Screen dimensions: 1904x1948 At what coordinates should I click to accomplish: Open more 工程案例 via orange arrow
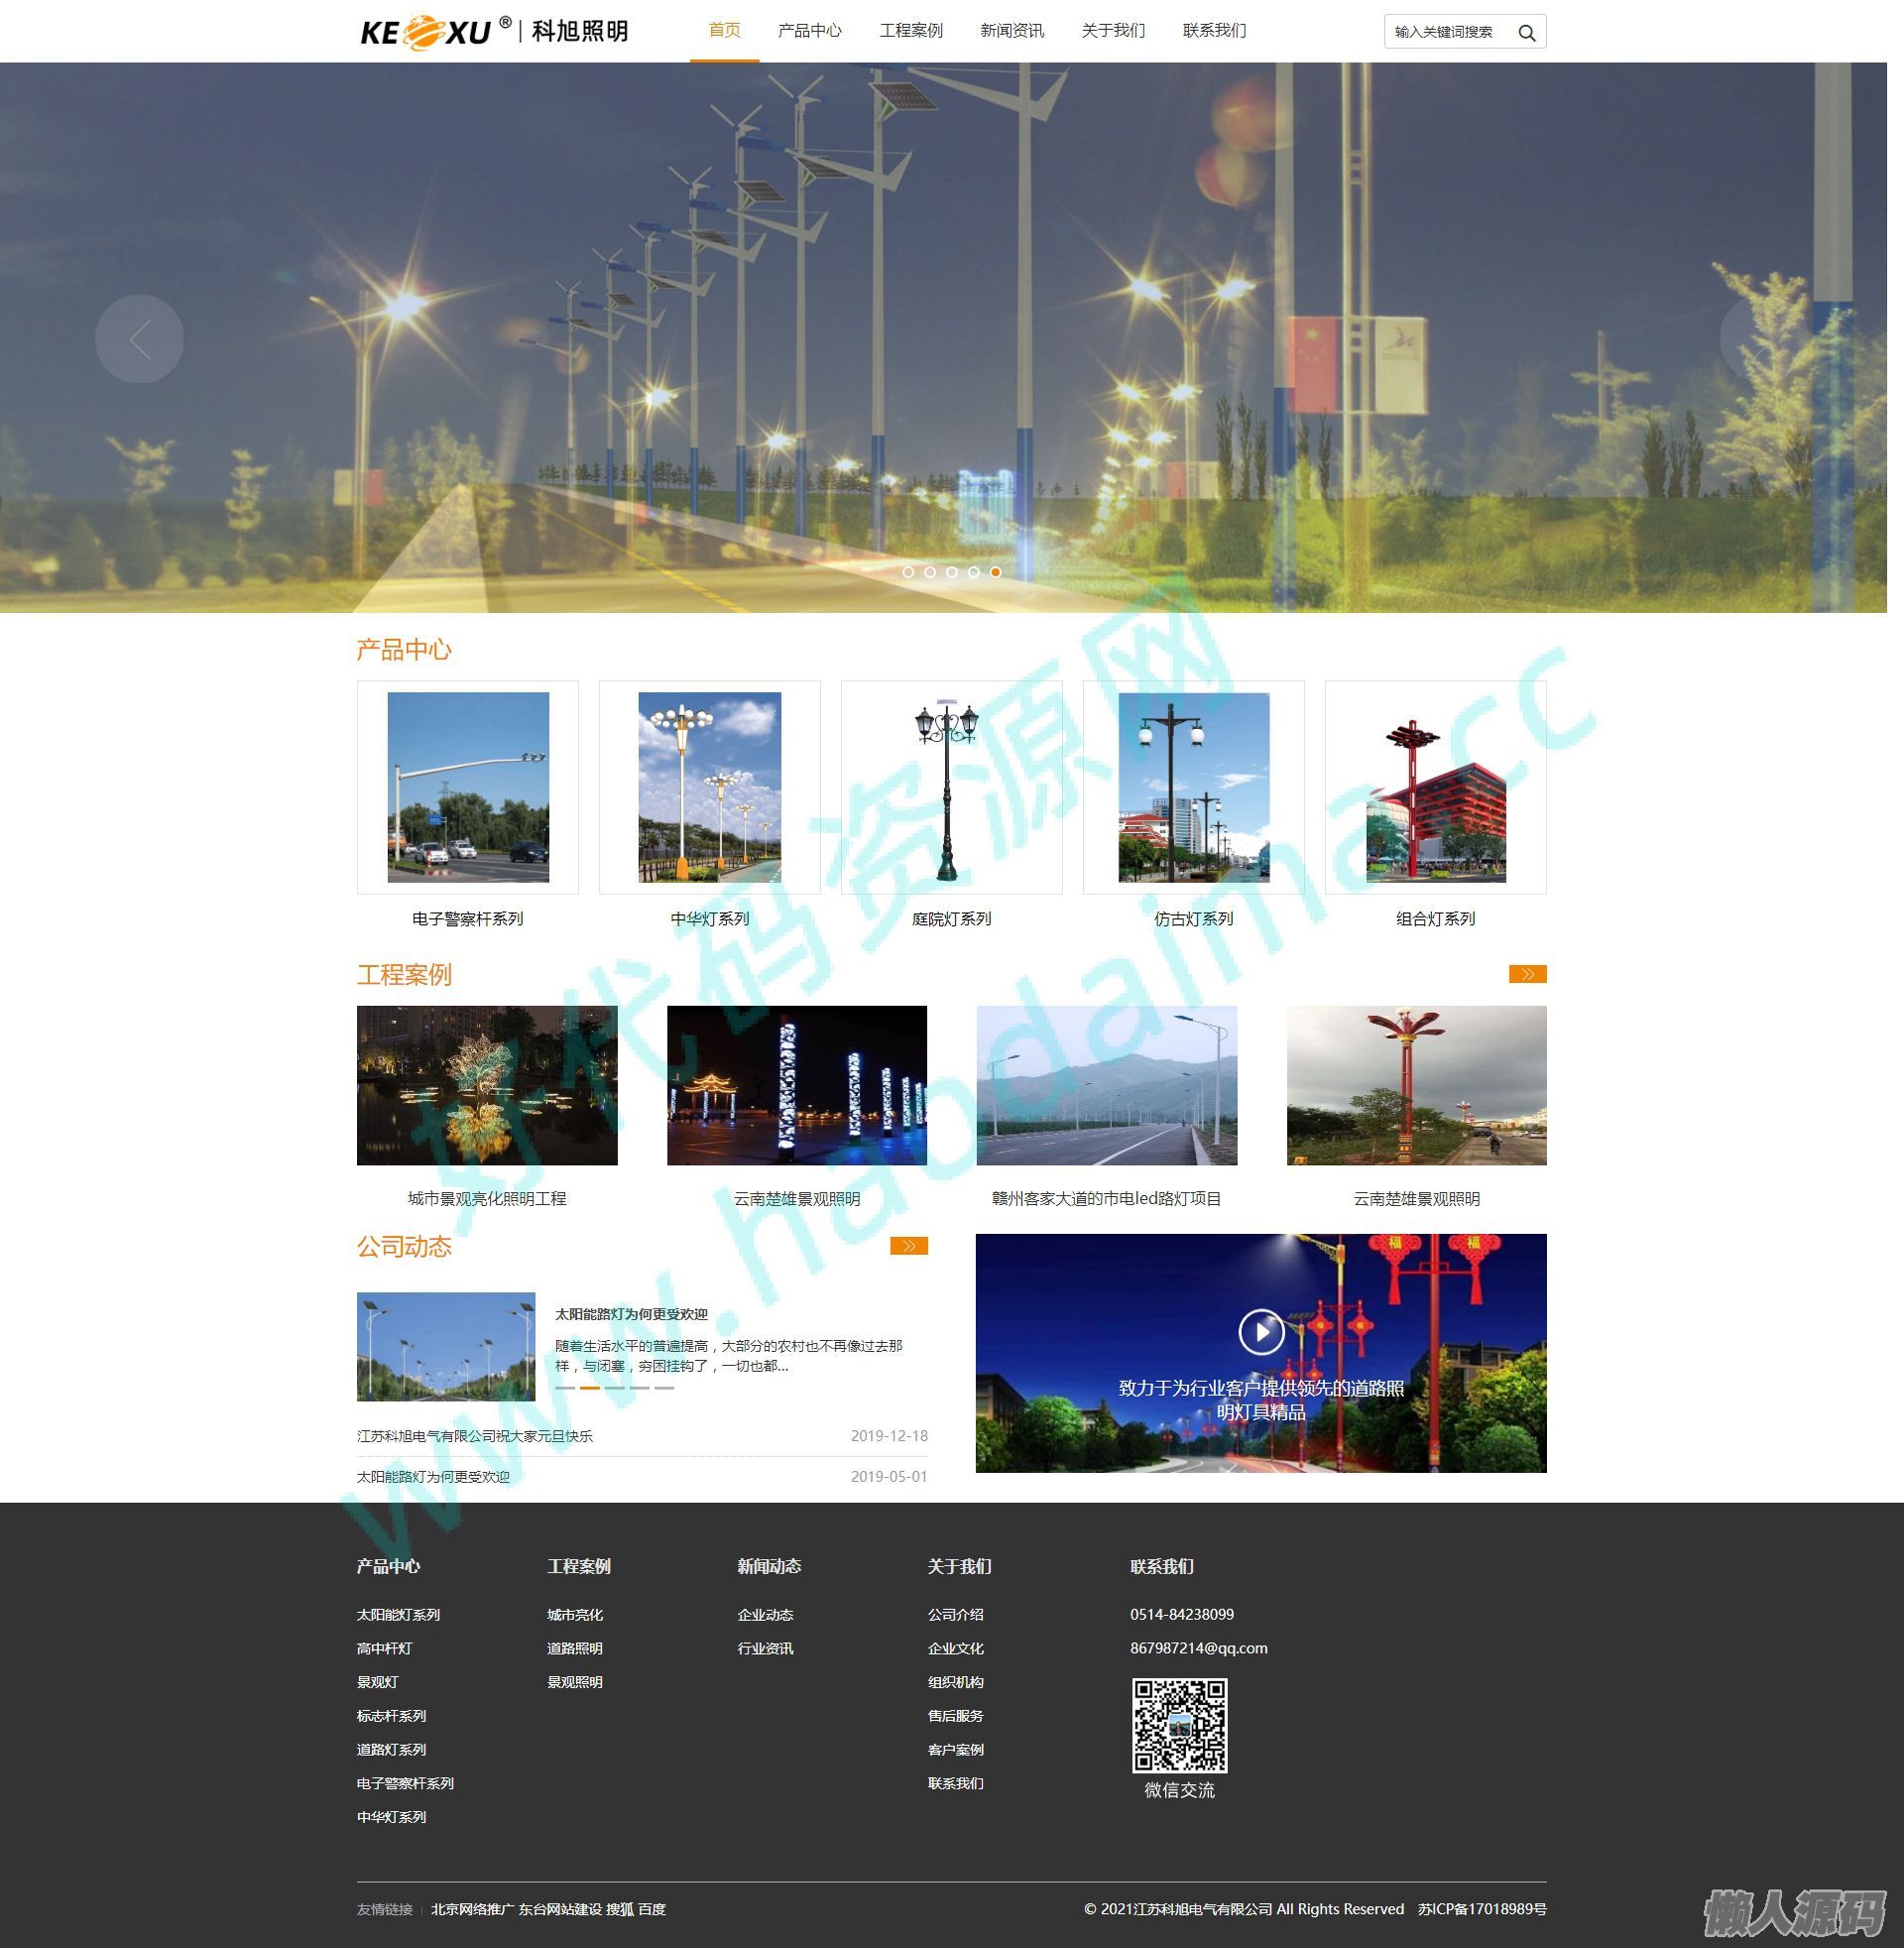tap(1527, 974)
